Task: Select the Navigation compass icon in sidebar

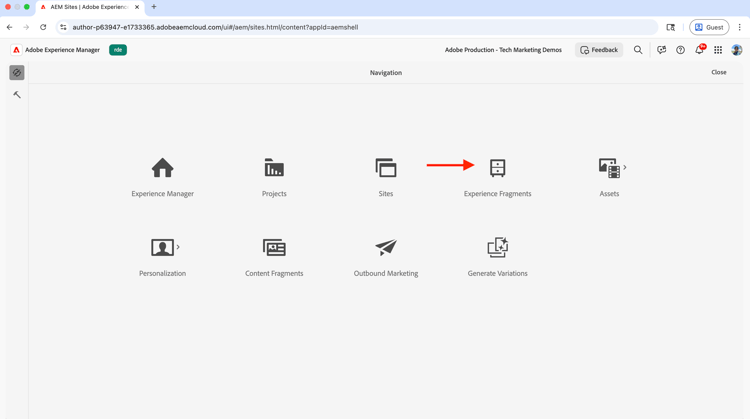Action: pos(17,73)
